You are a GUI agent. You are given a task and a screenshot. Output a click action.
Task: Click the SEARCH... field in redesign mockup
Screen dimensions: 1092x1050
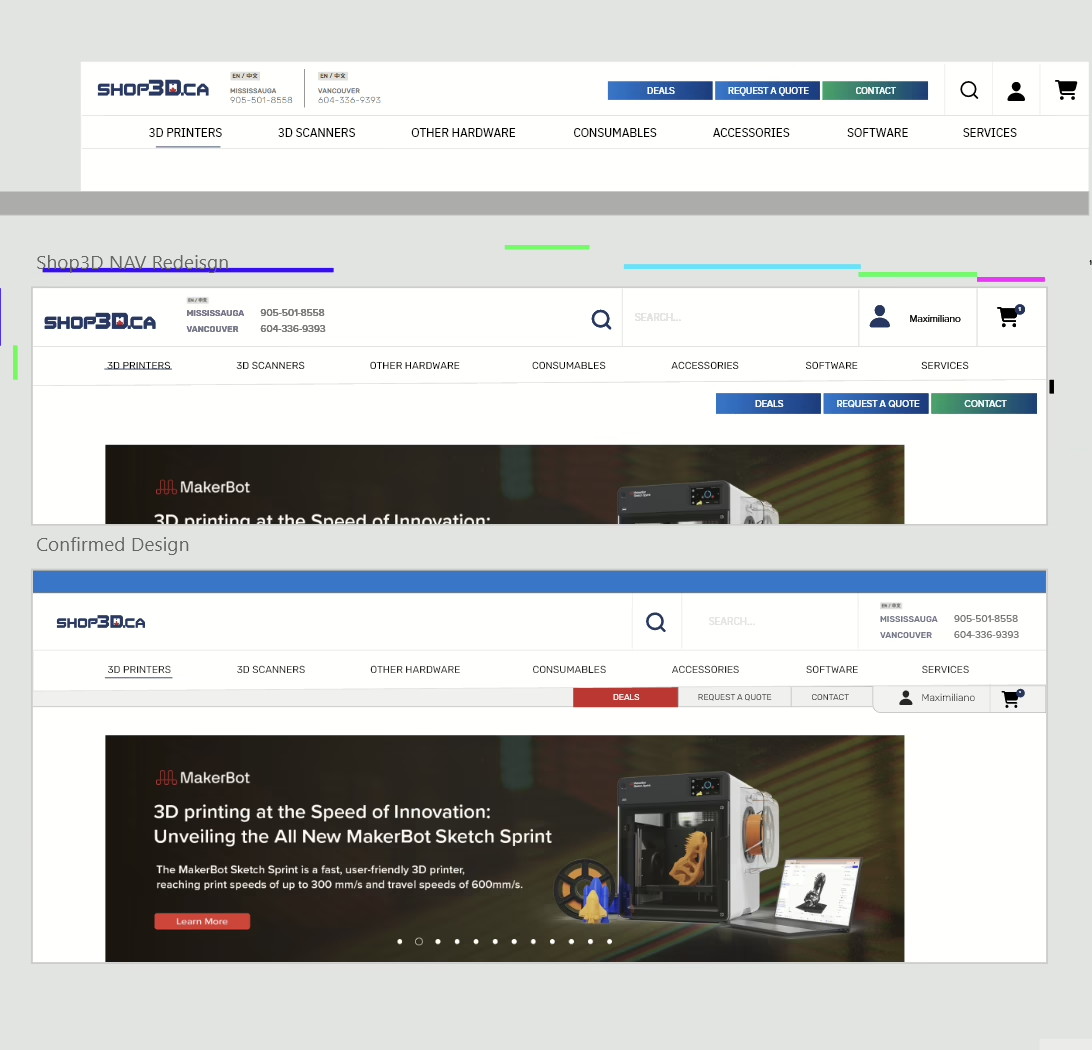pos(740,318)
